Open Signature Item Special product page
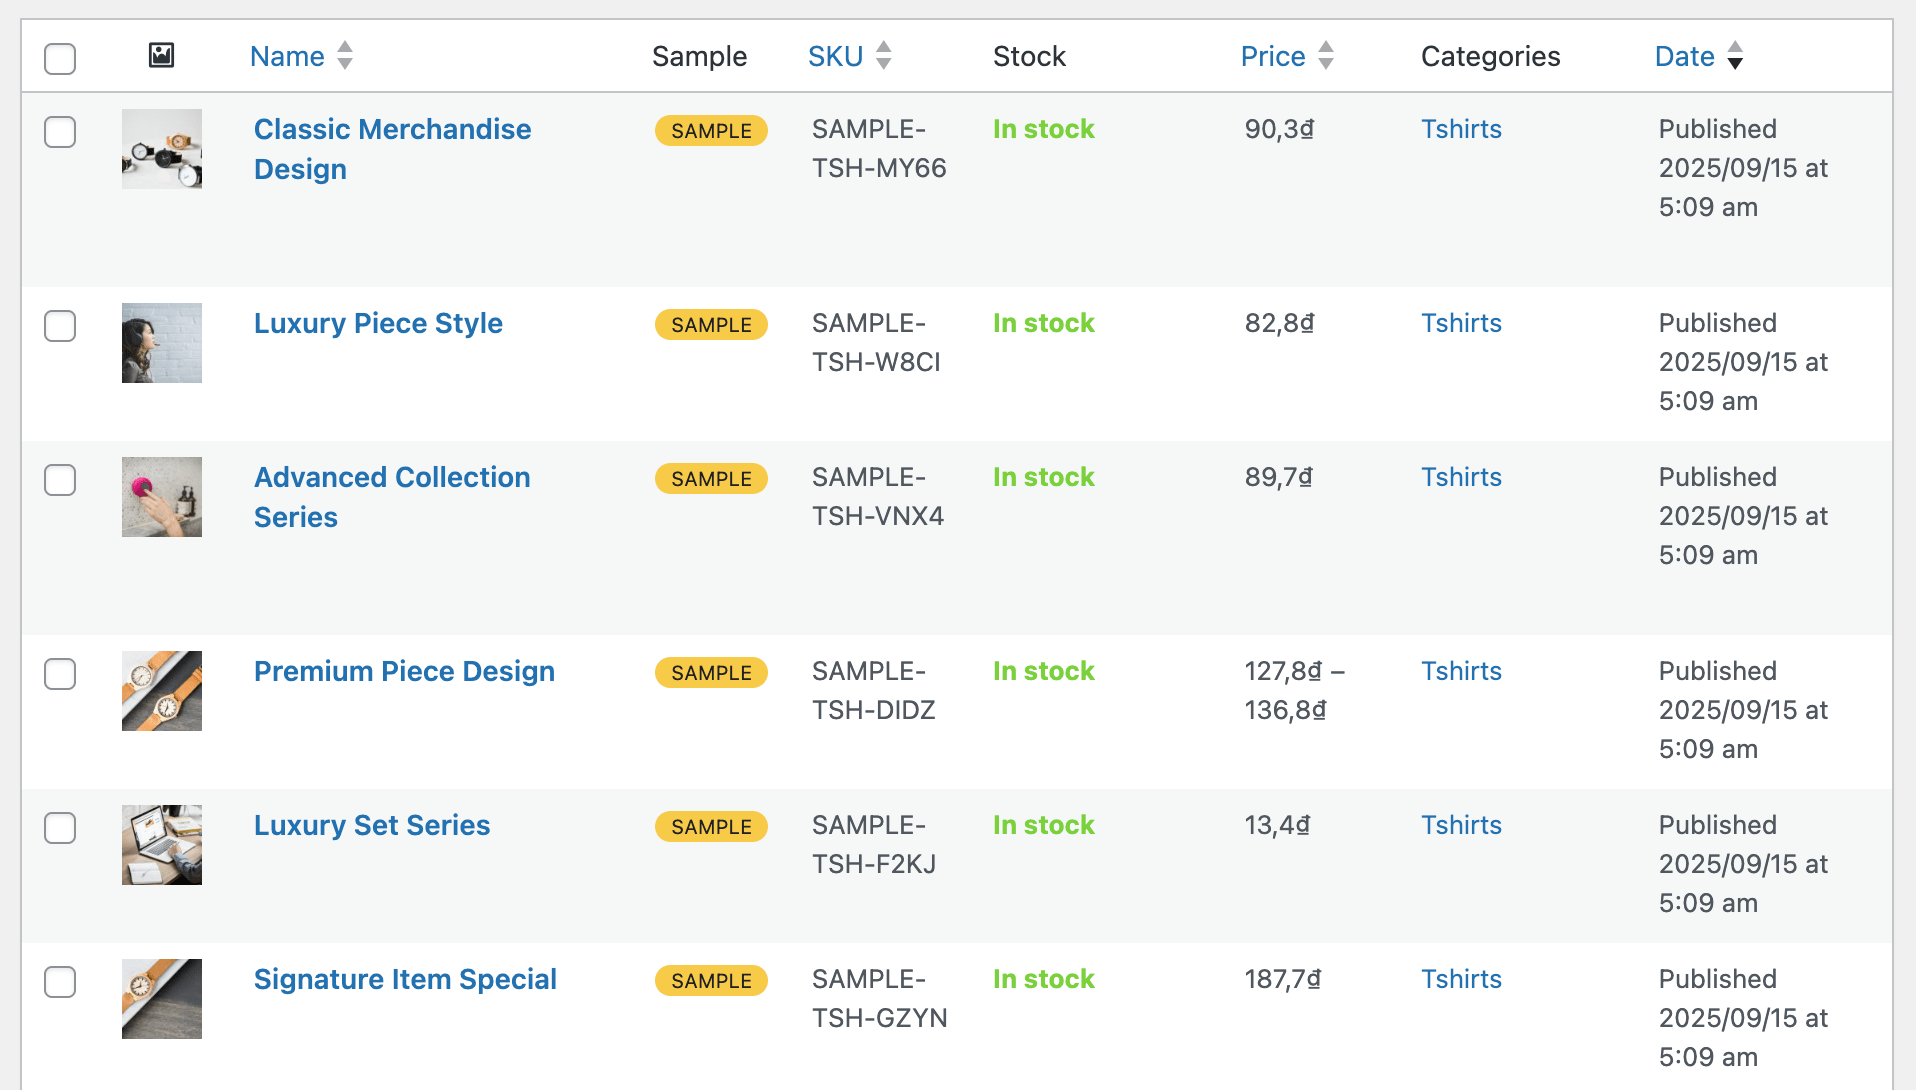 click(405, 979)
